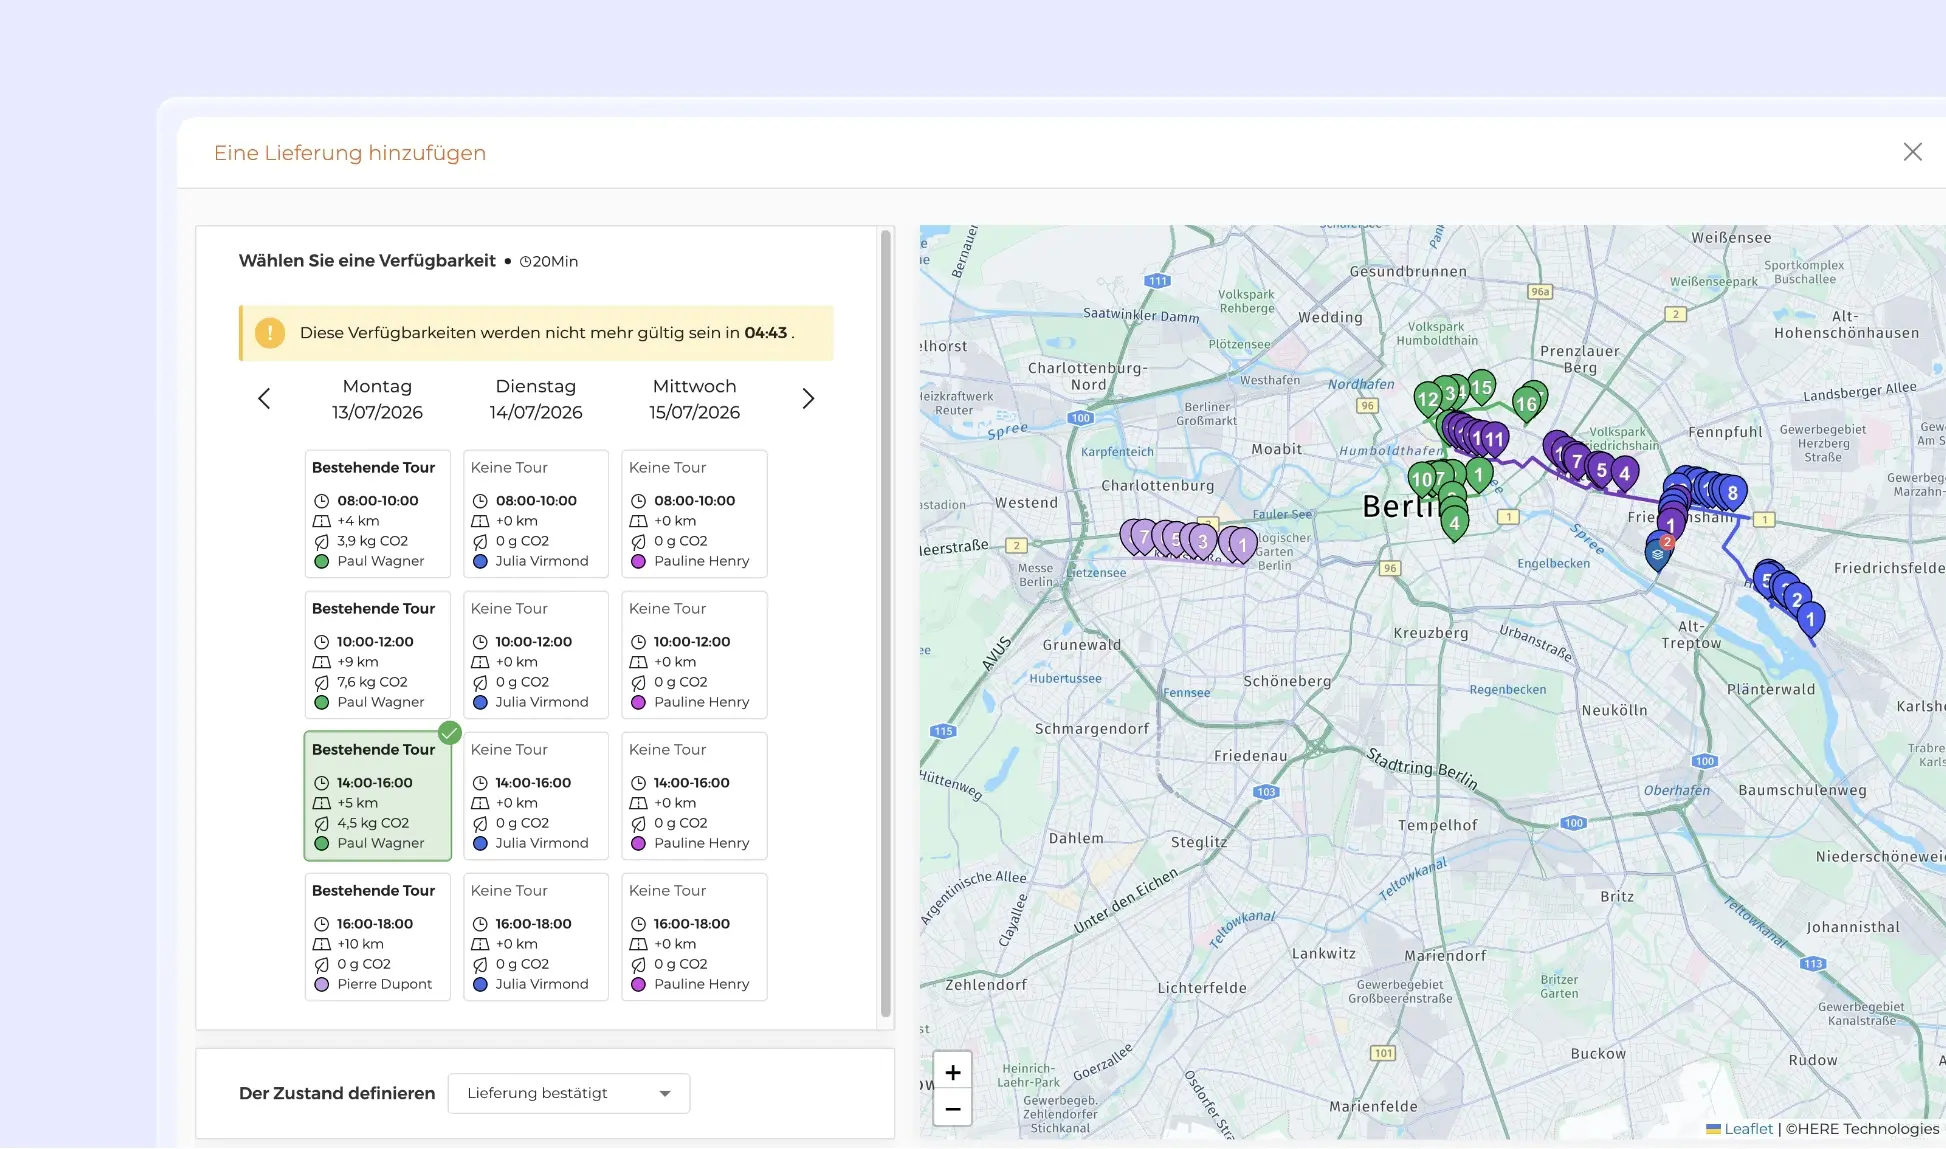The image size is (1946, 1149).
Task: Zoom in on the map
Action: [x=953, y=1072]
